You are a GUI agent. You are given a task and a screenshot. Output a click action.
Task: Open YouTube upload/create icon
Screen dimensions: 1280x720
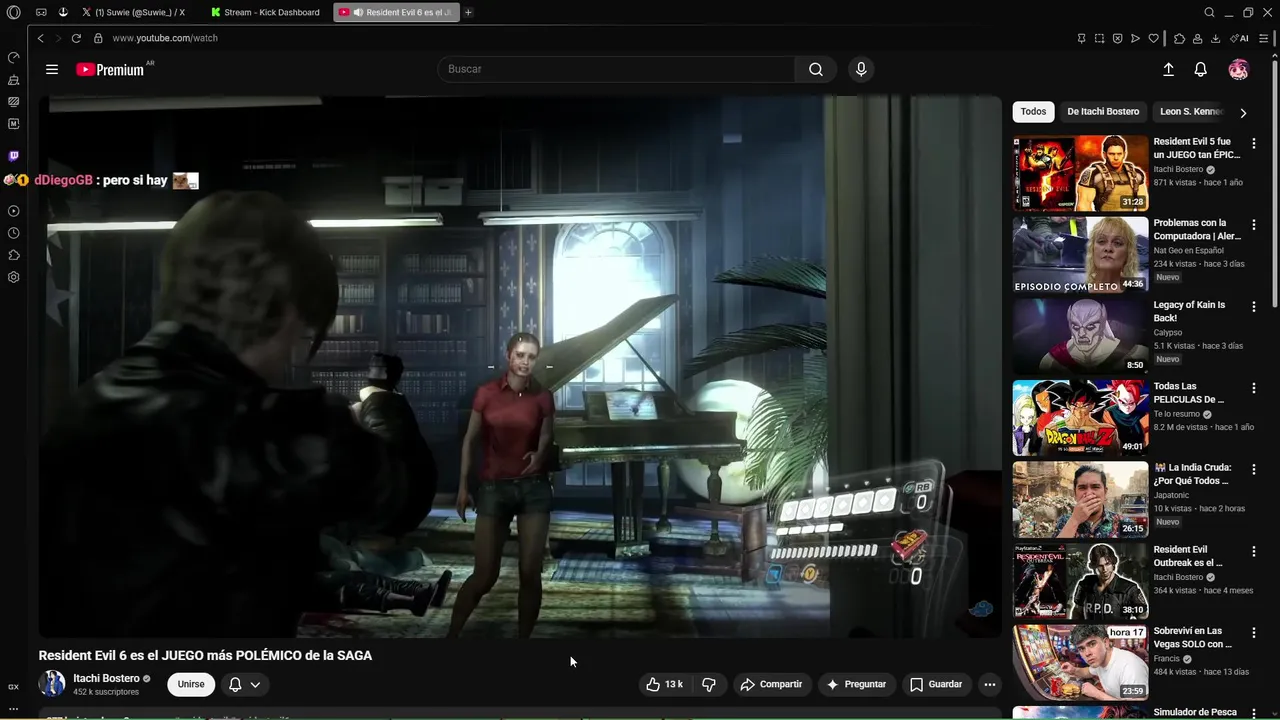pyautogui.click(x=1168, y=69)
